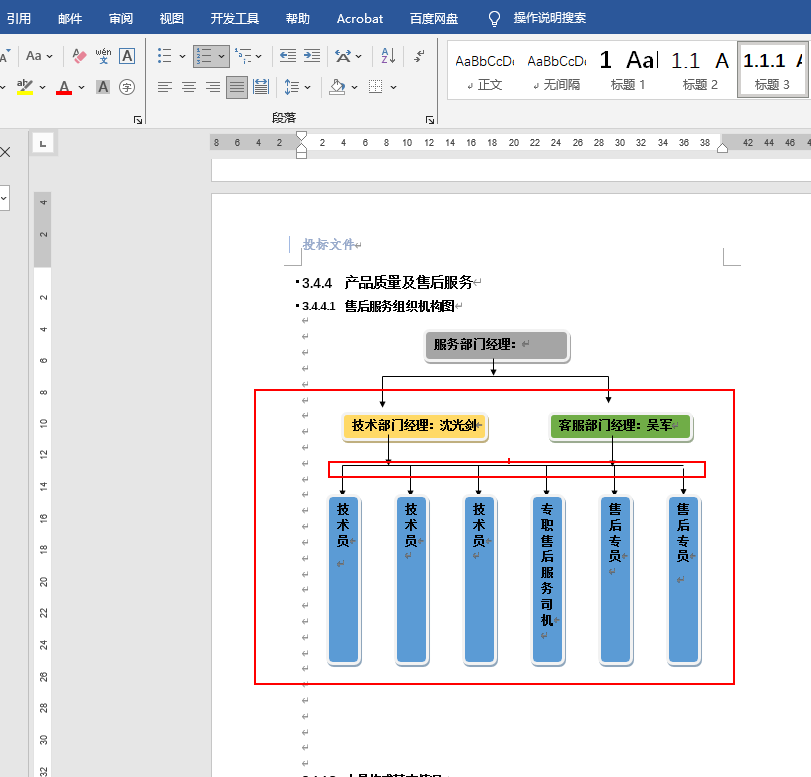This screenshot has width=811, height=777.
Task: Align text right
Action: [x=213, y=87]
